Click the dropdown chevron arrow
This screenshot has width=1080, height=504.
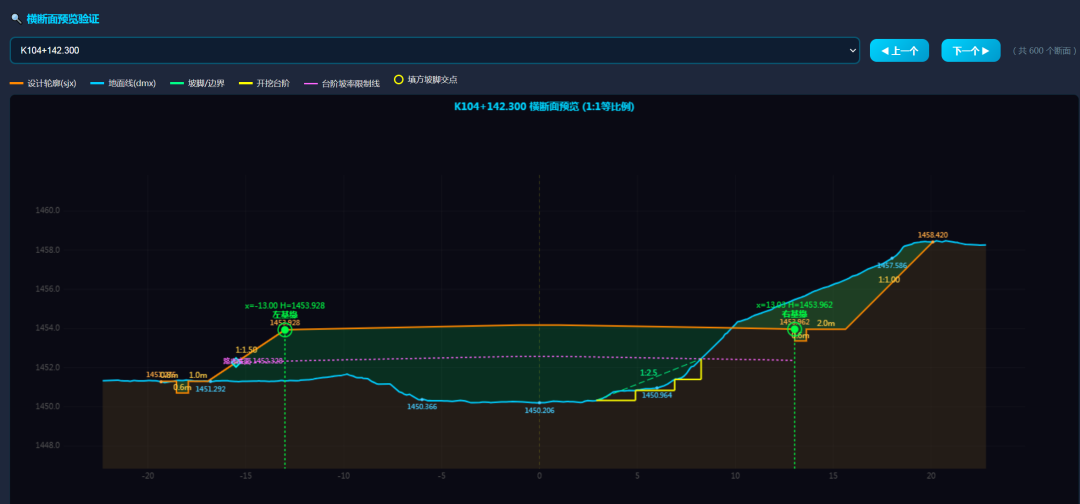click(853, 50)
